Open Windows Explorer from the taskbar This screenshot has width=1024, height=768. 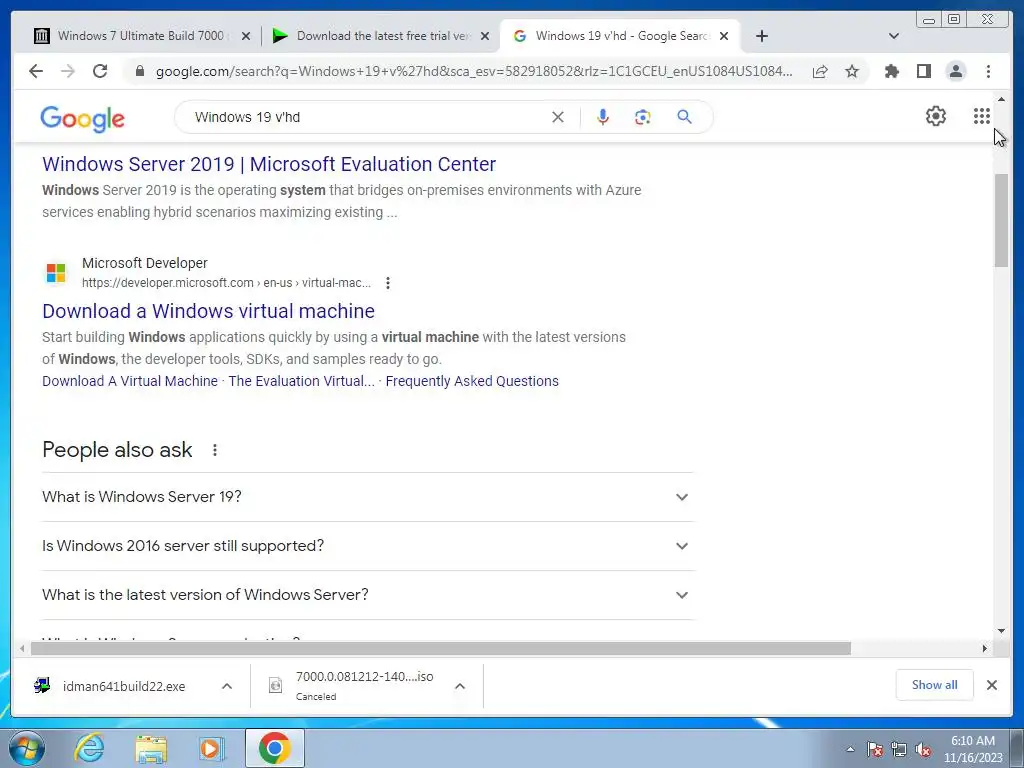(151, 748)
